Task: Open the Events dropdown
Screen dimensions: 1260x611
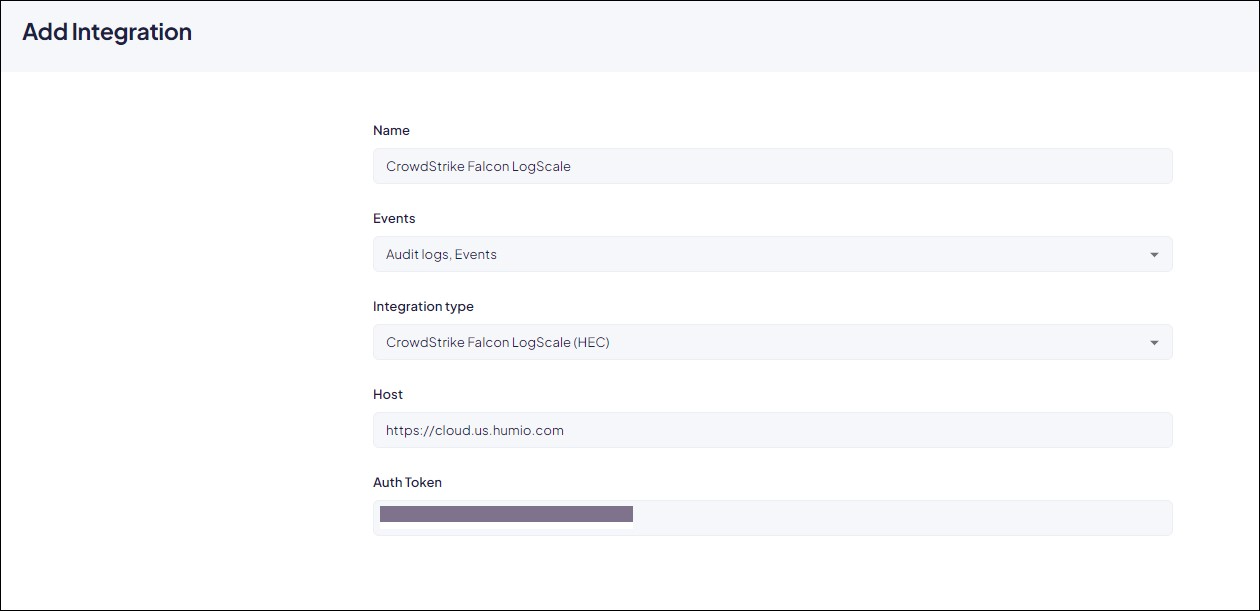Action: (772, 254)
